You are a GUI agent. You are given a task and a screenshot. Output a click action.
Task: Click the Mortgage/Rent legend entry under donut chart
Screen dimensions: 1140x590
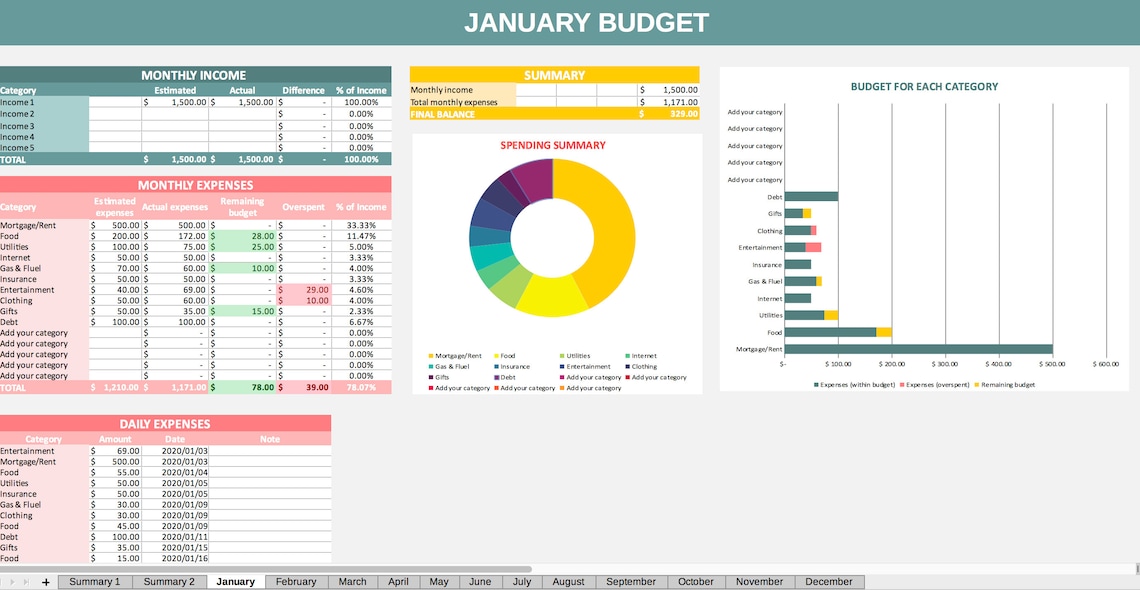click(x=455, y=356)
